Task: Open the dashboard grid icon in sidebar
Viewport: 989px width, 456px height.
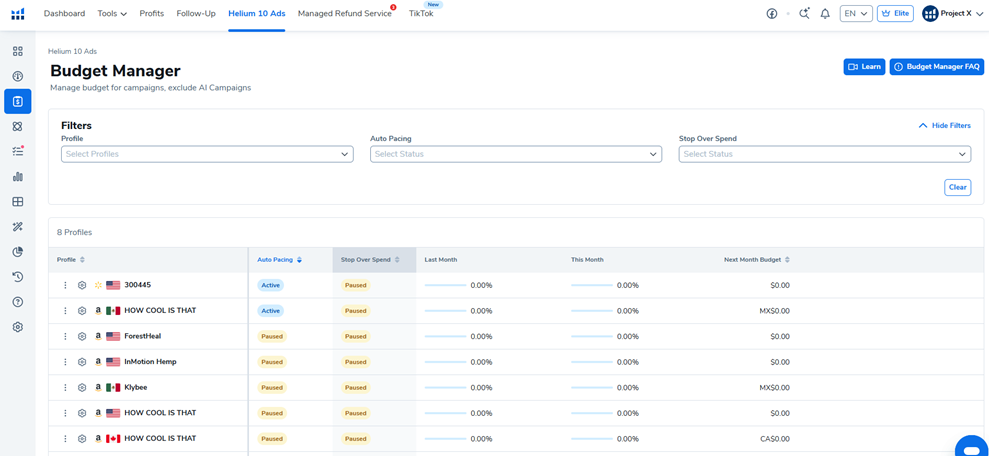Action: (17, 51)
